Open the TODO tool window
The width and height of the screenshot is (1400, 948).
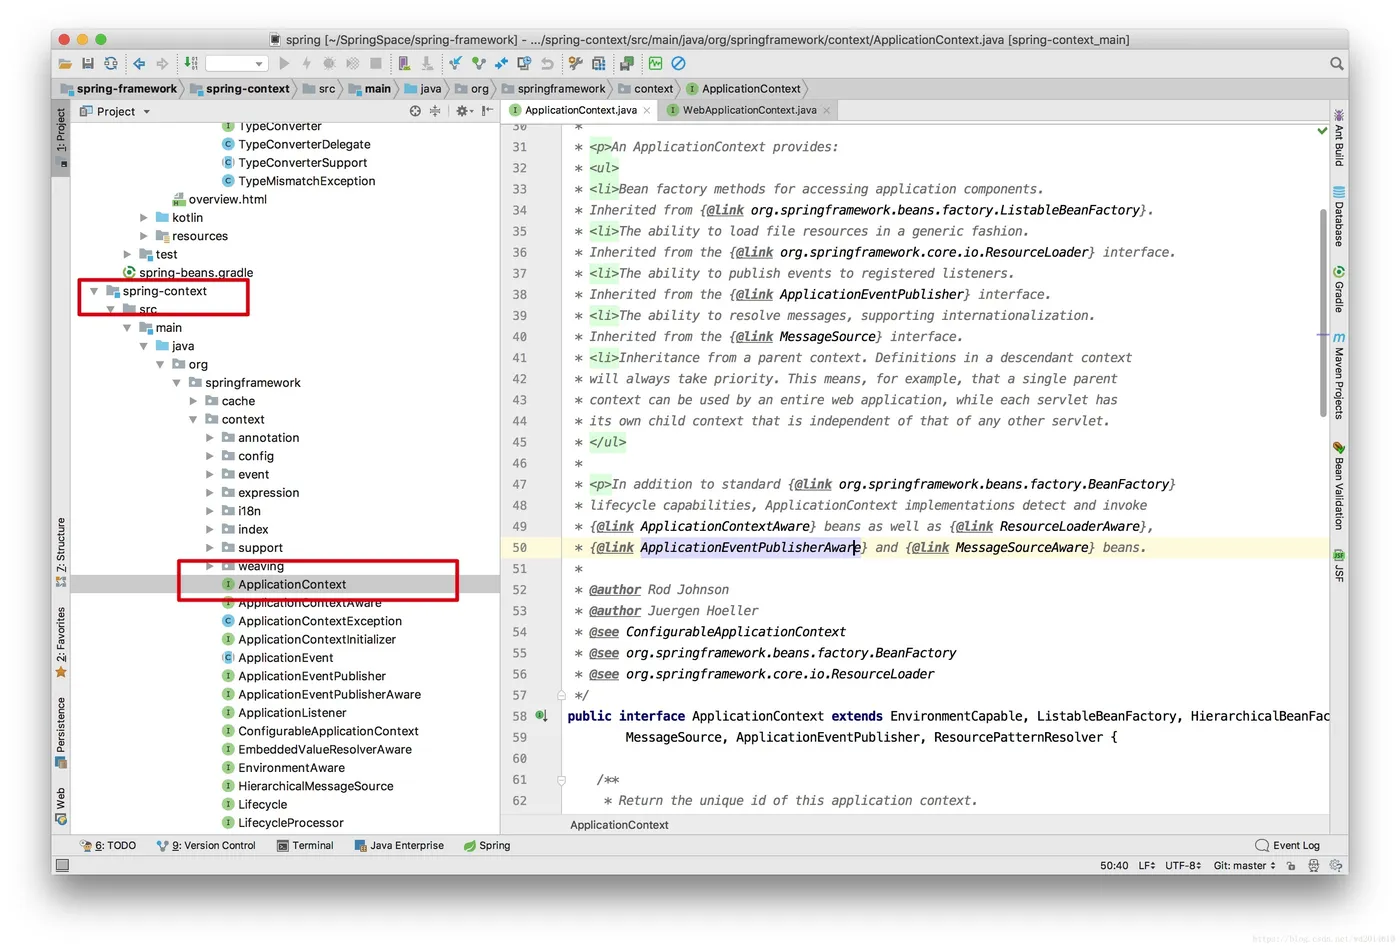pyautogui.click(x=108, y=845)
